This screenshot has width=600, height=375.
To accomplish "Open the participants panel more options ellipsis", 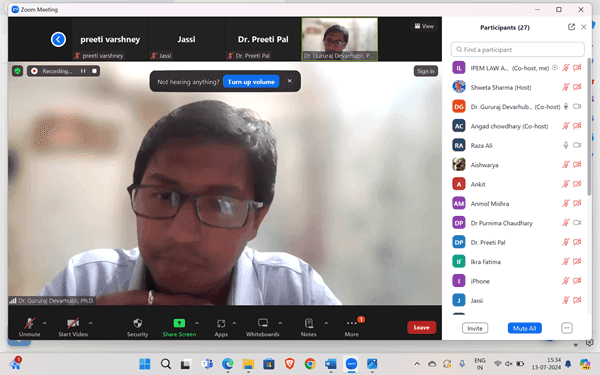I will [x=567, y=328].
